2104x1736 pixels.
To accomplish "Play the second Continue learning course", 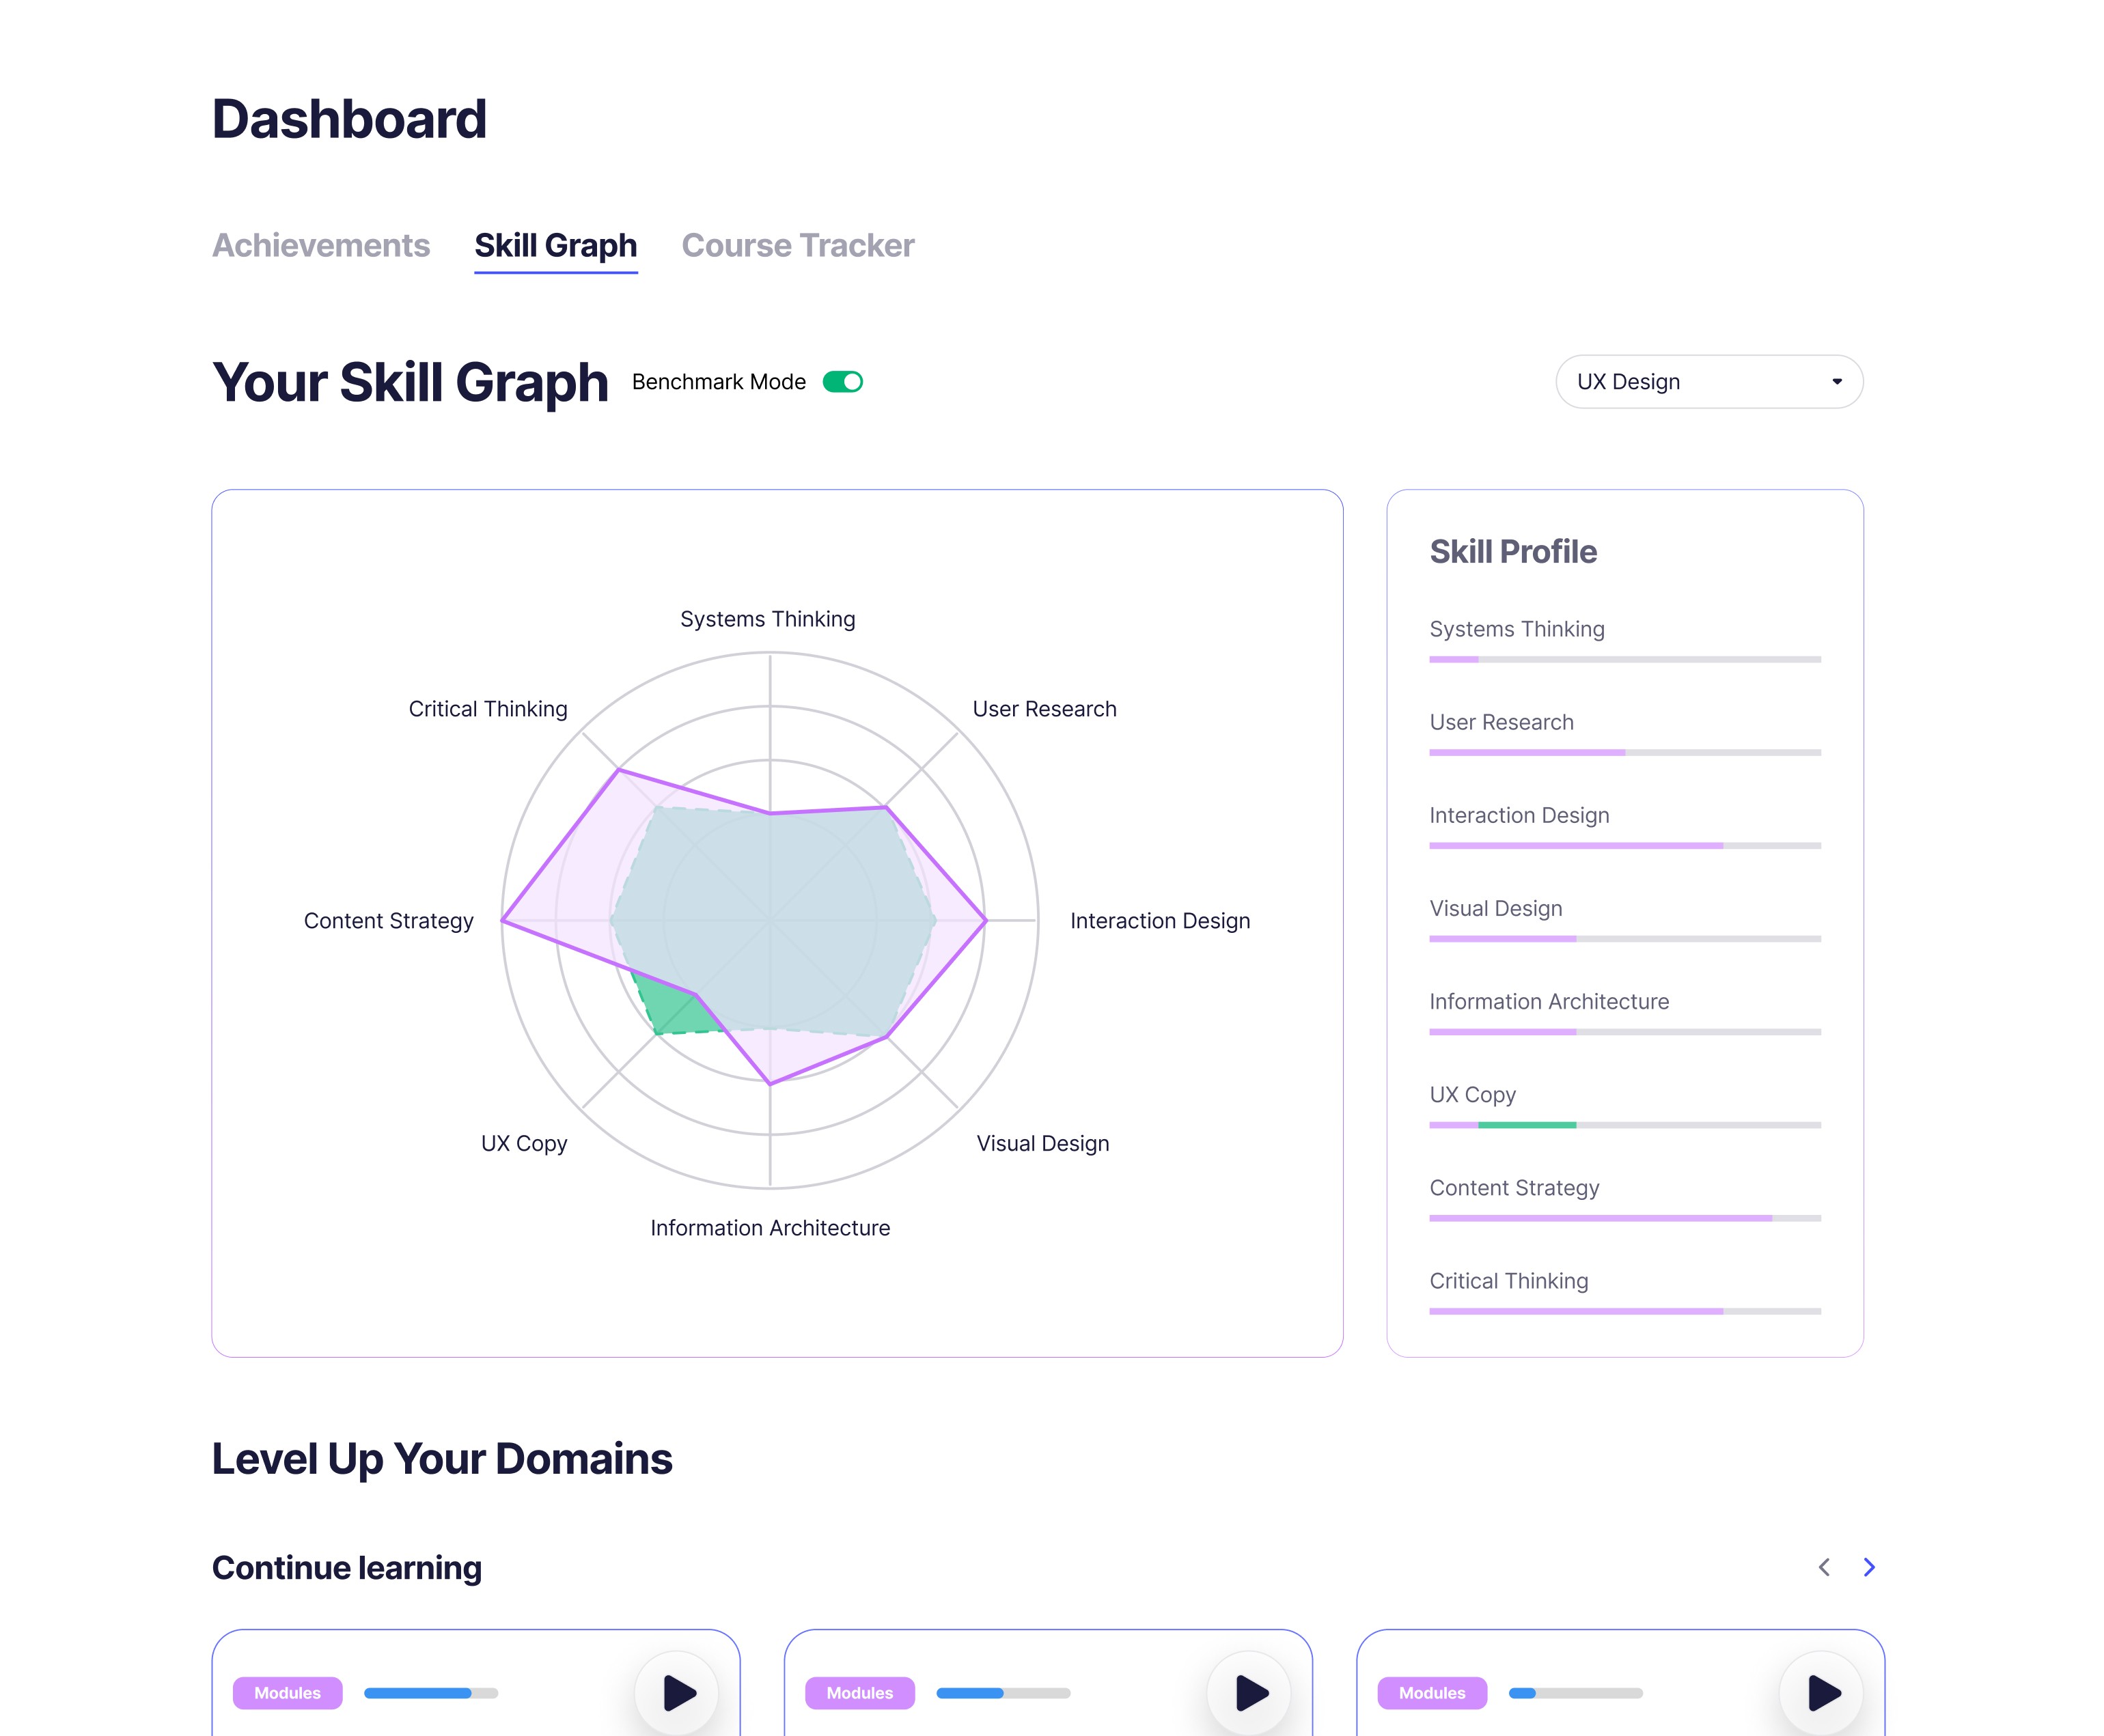I will pyautogui.click(x=1248, y=1693).
